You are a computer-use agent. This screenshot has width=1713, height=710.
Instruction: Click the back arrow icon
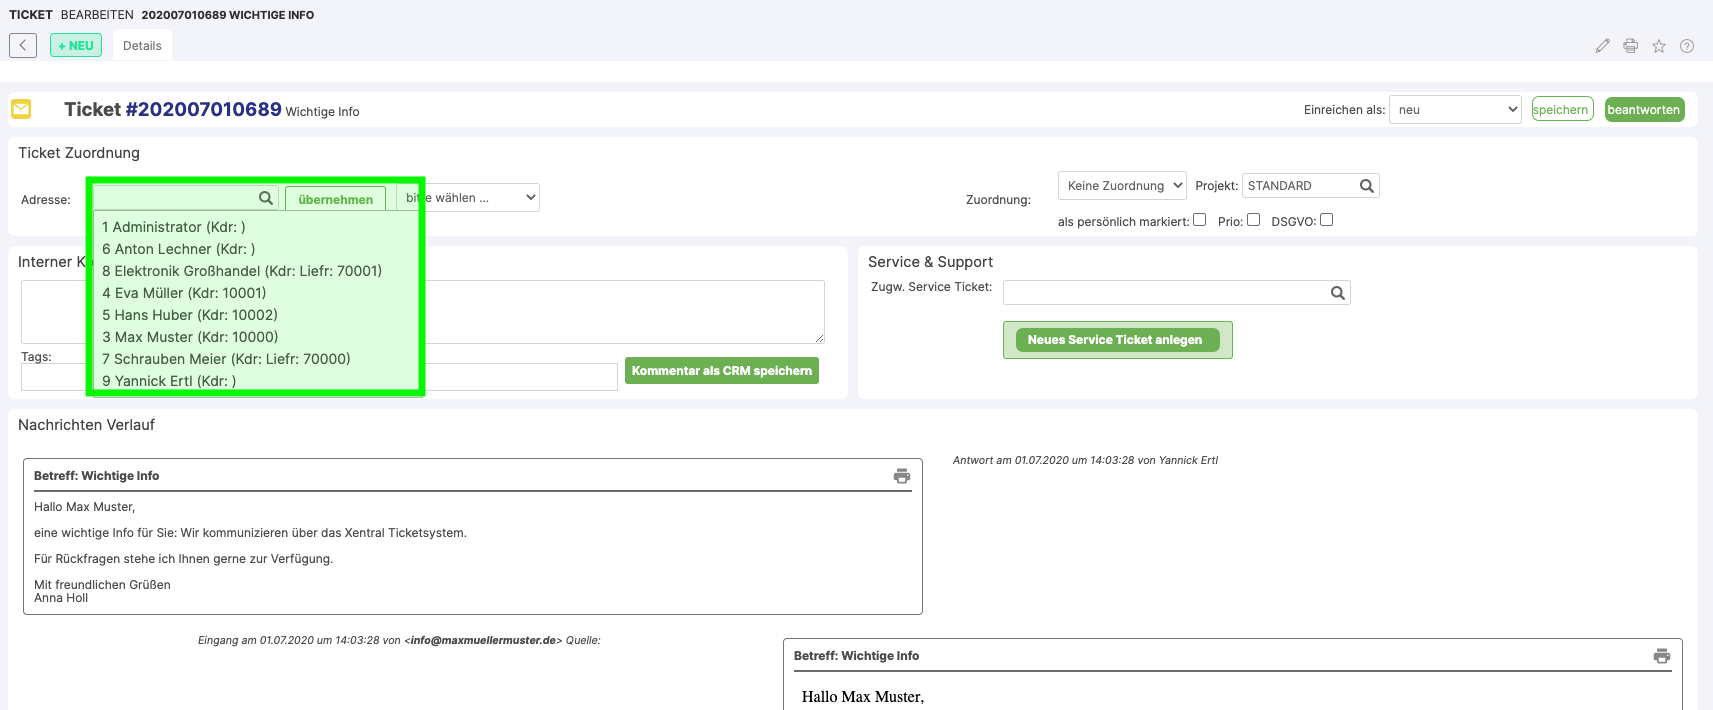click(x=23, y=45)
